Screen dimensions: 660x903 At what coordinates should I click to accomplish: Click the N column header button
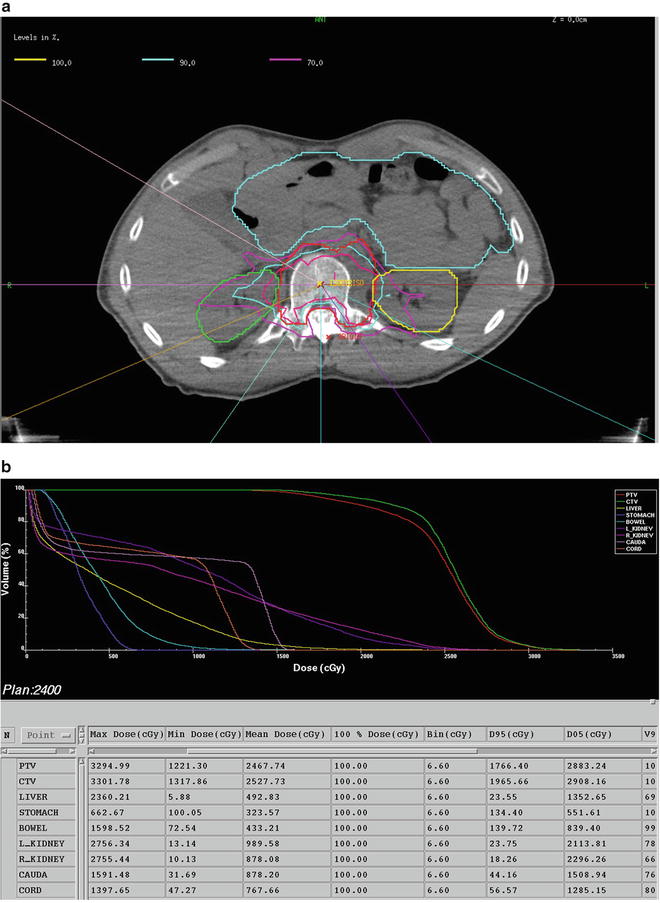coord(8,734)
